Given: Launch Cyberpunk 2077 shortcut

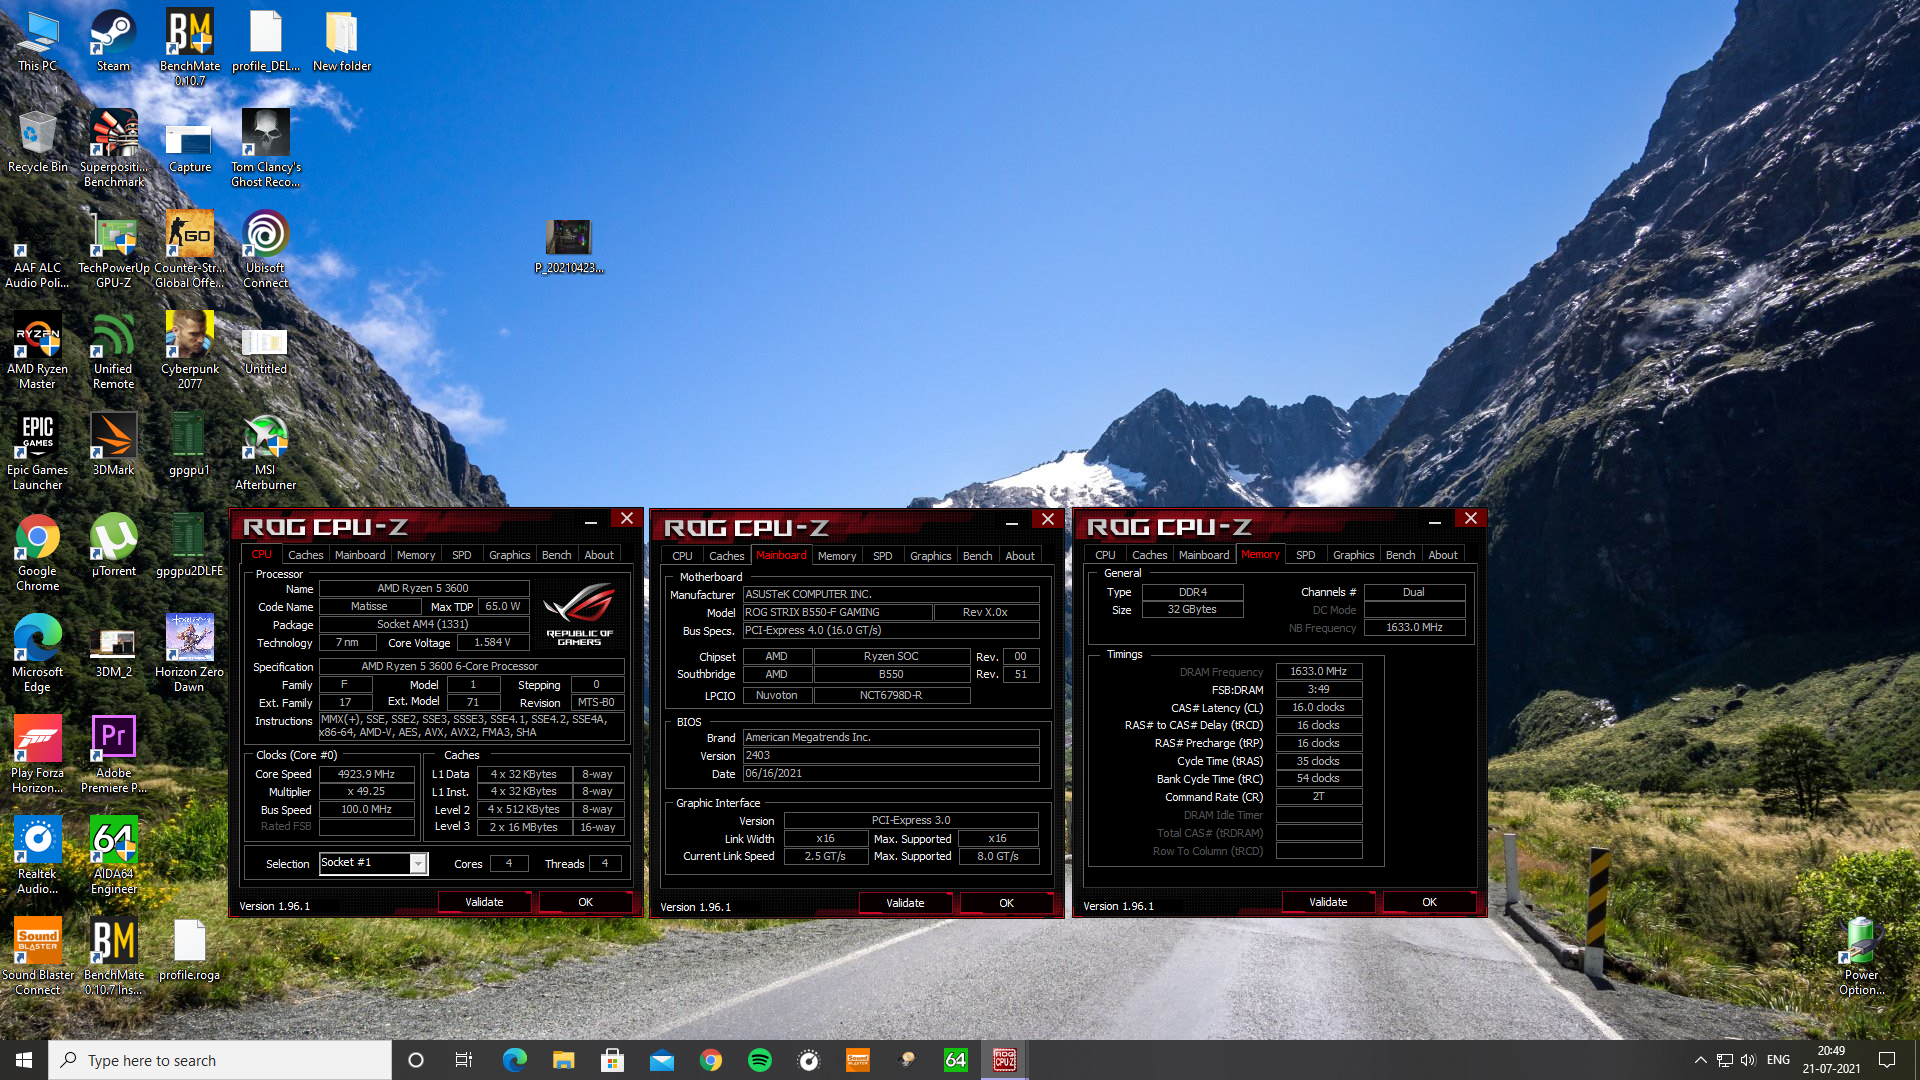Looking at the screenshot, I should [x=189, y=351].
